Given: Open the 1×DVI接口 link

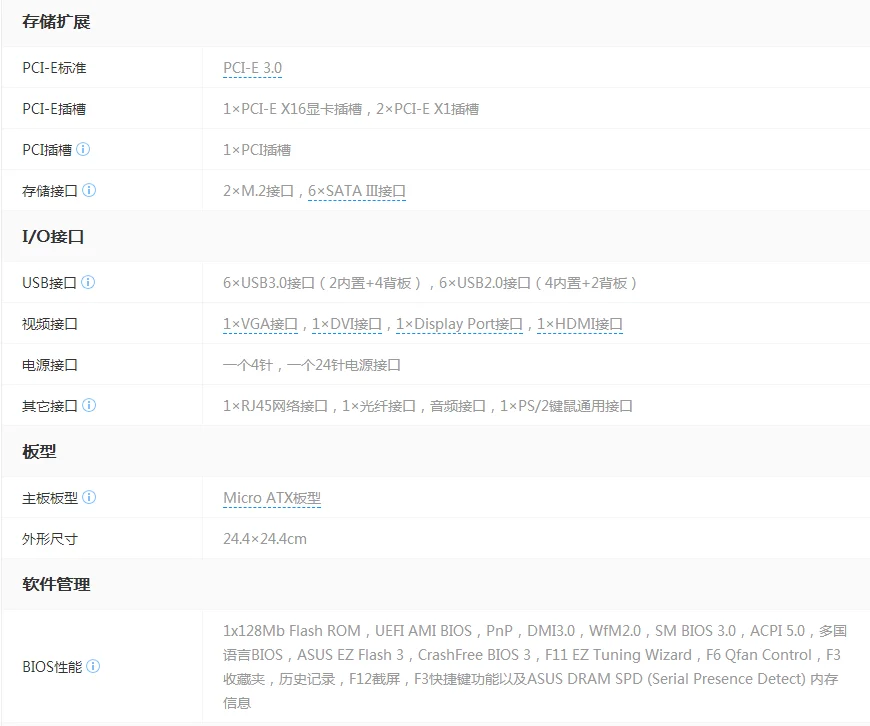Looking at the screenshot, I should point(347,324).
